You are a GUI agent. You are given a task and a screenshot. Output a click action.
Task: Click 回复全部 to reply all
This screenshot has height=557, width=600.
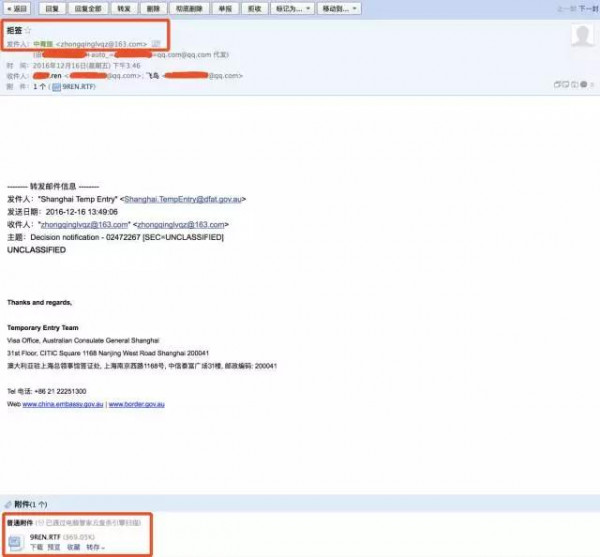click(88, 8)
